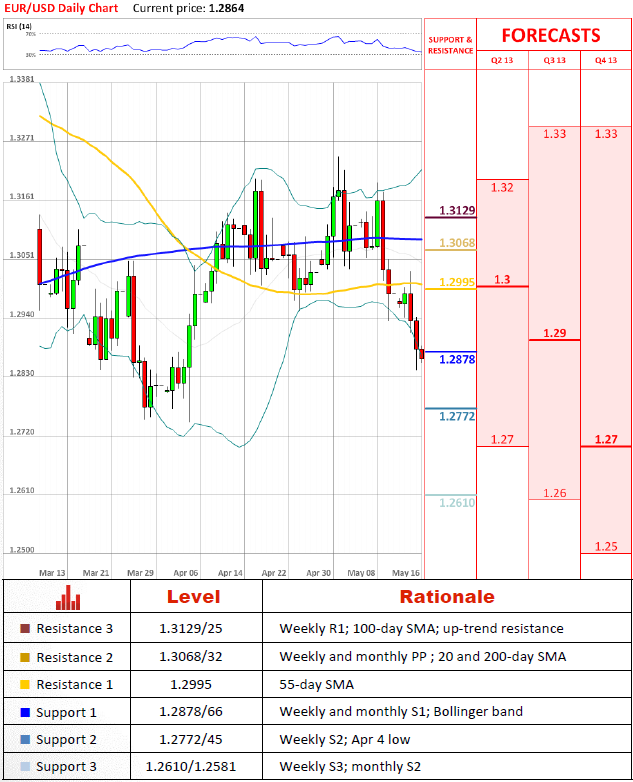Click the Q2 forecast median 1.3
The width and height of the screenshot is (633, 782).
coord(502,279)
